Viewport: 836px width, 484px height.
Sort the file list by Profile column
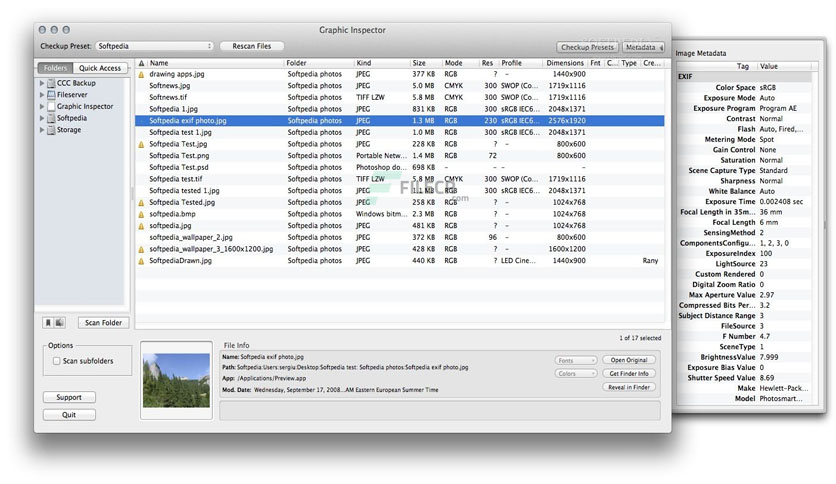[x=520, y=63]
